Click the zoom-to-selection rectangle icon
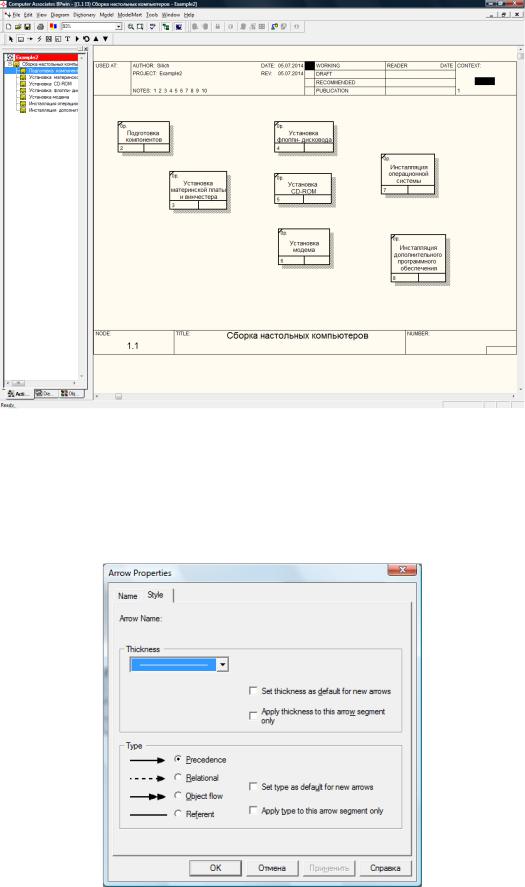 (x=140, y=27)
